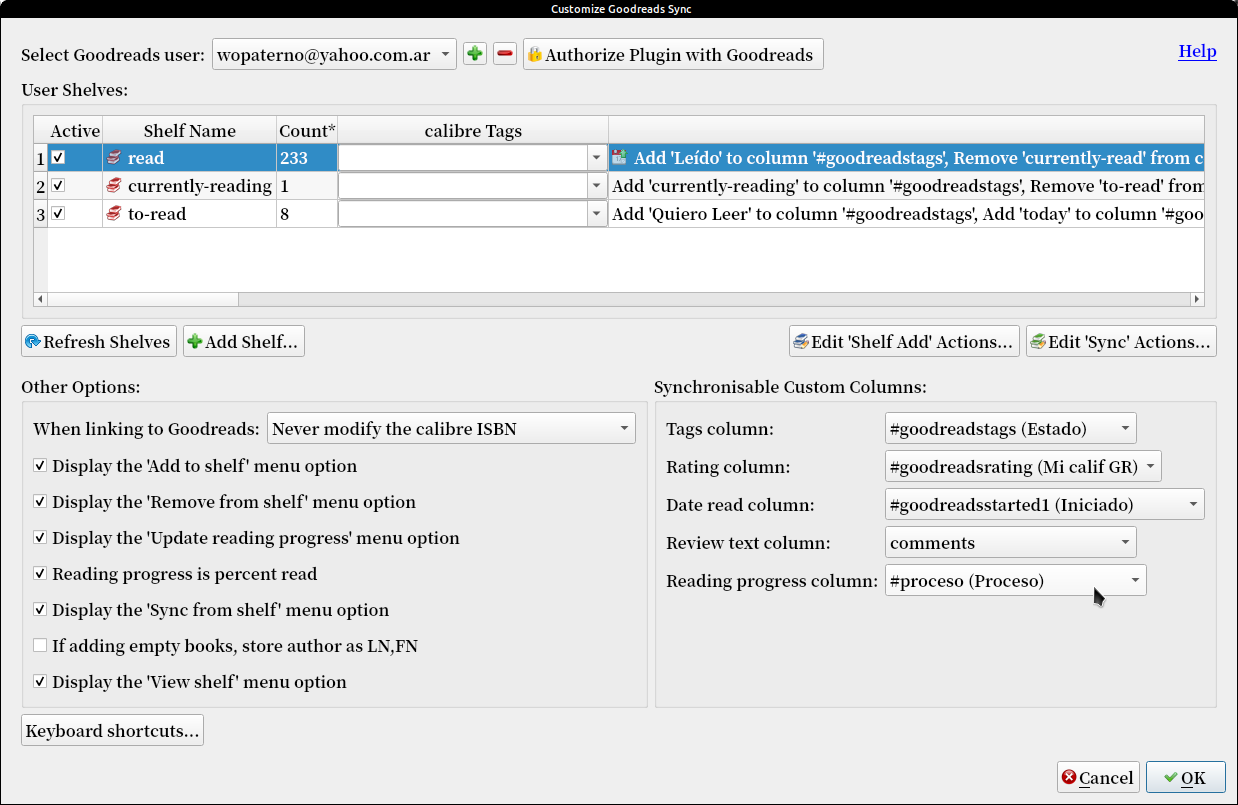Click the Refresh Shelves button
The image size is (1238, 805).
99,342
